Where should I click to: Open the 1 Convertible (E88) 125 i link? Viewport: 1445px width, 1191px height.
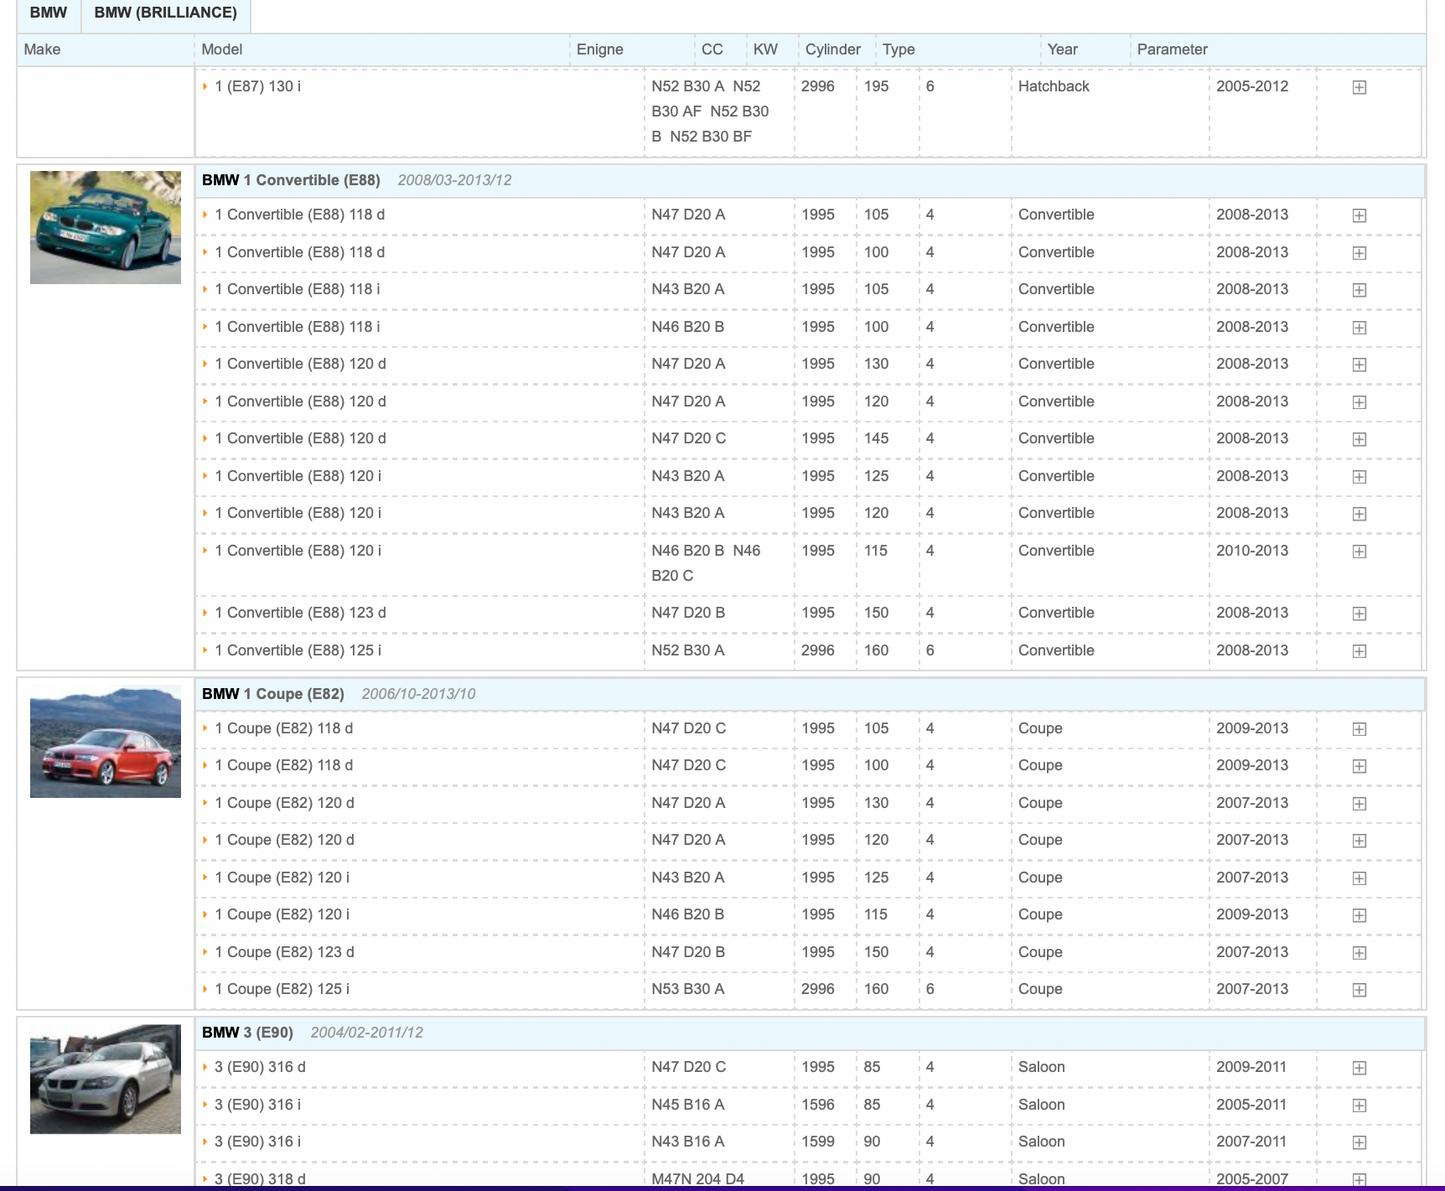(298, 650)
